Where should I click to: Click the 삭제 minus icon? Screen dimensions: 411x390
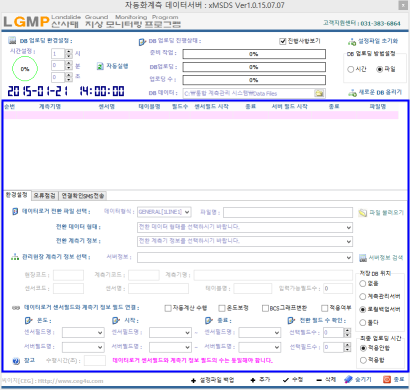(319, 380)
